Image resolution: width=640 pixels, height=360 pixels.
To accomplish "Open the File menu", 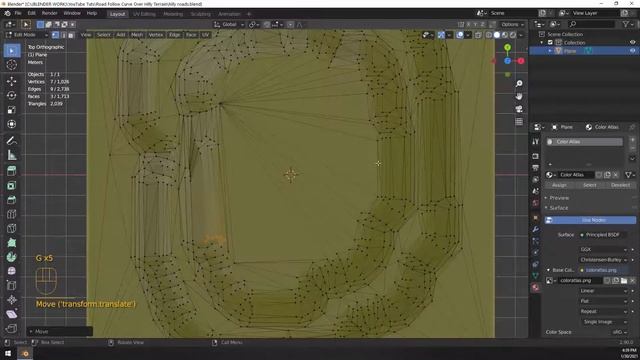I will coord(18,13).
